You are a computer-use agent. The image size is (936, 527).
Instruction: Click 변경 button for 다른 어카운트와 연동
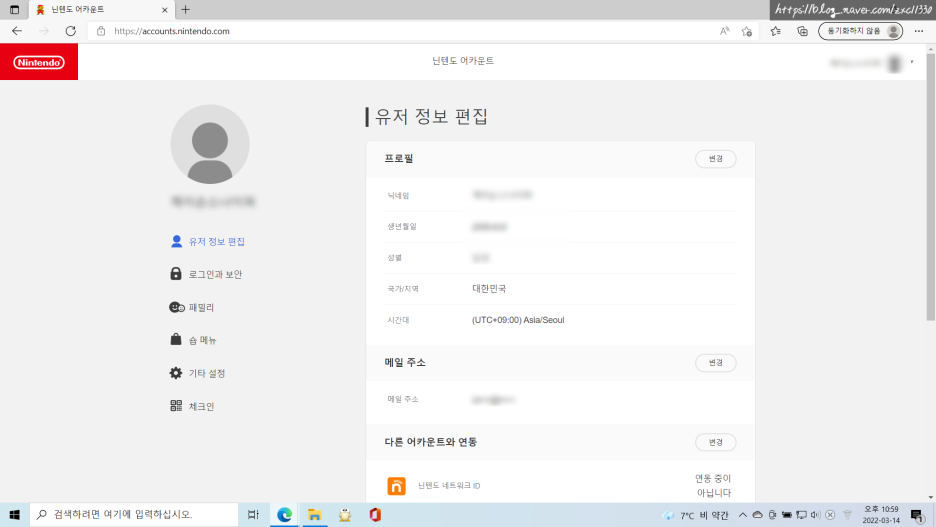click(715, 442)
